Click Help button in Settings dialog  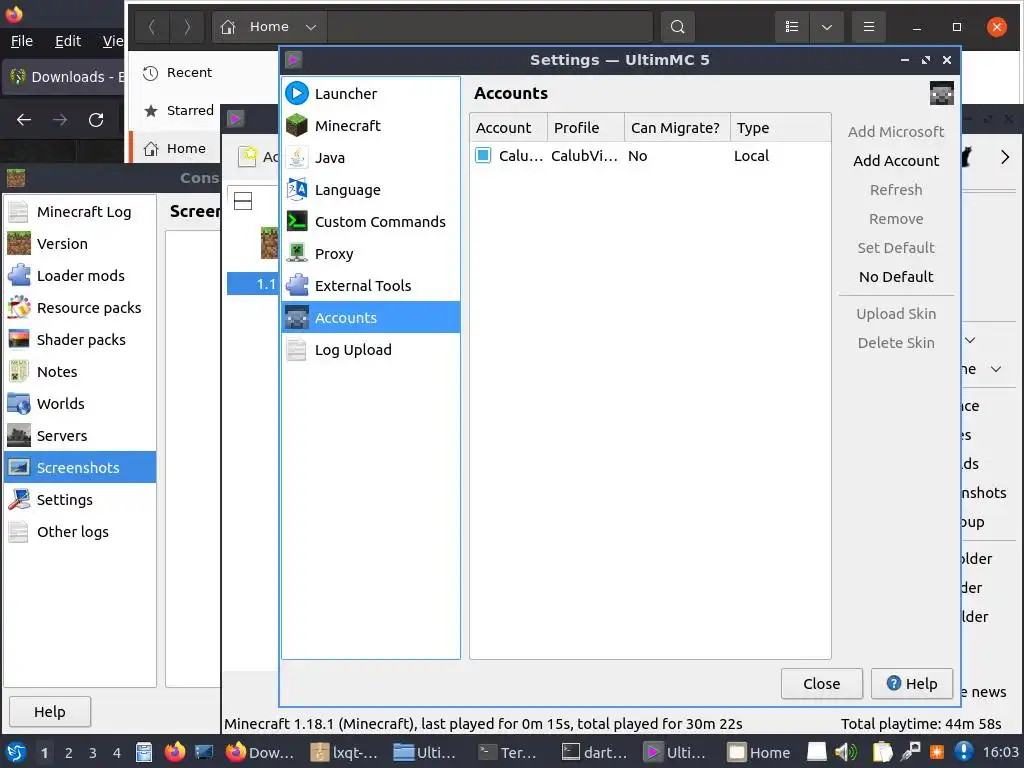pyautogui.click(x=912, y=684)
